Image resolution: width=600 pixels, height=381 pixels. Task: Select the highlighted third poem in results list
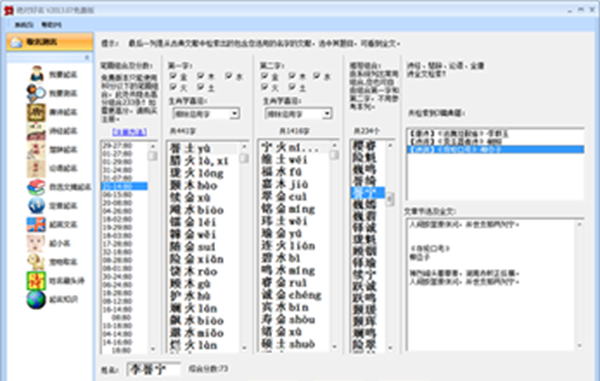pos(496,149)
